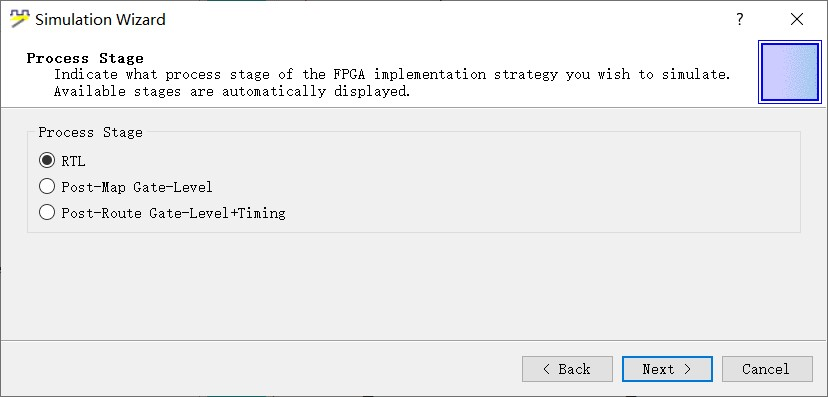Click the 'Indicate what process stage' description line
The width and height of the screenshot is (828, 397).
pyautogui.click(x=392, y=74)
